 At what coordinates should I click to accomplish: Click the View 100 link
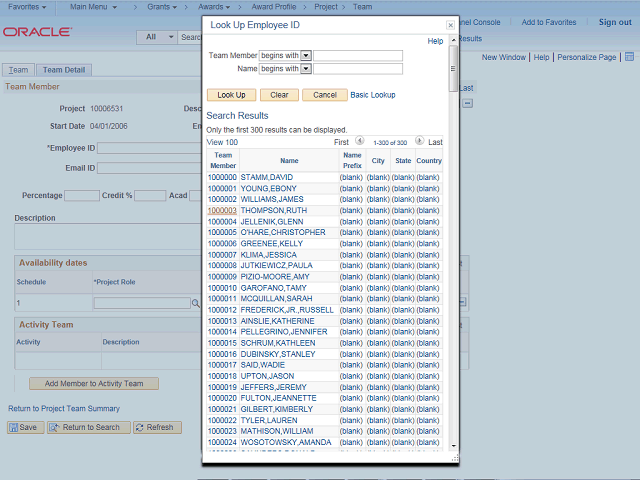point(222,142)
